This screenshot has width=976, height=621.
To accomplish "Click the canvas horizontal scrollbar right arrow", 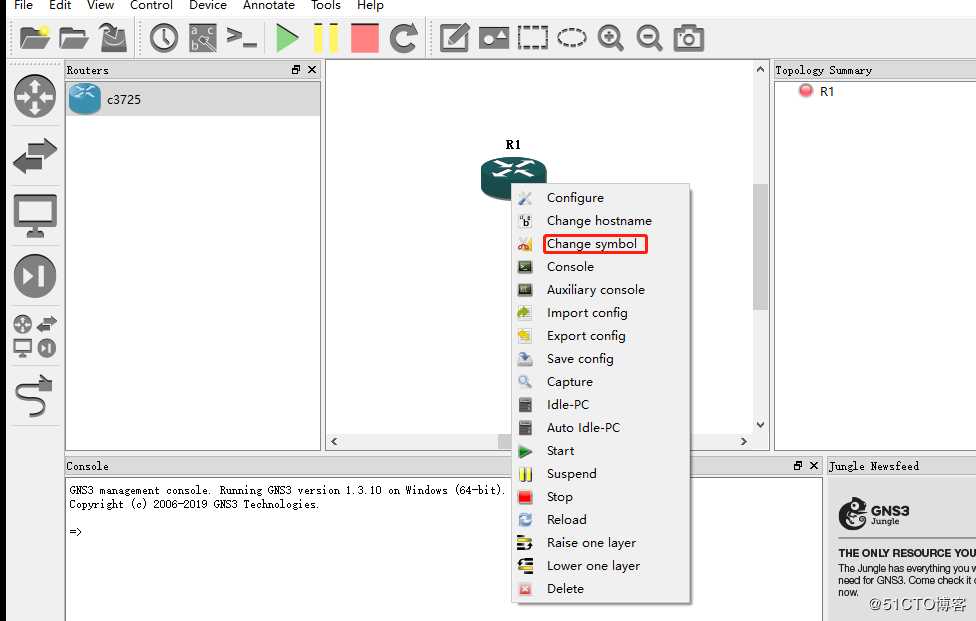I will click(x=743, y=441).
